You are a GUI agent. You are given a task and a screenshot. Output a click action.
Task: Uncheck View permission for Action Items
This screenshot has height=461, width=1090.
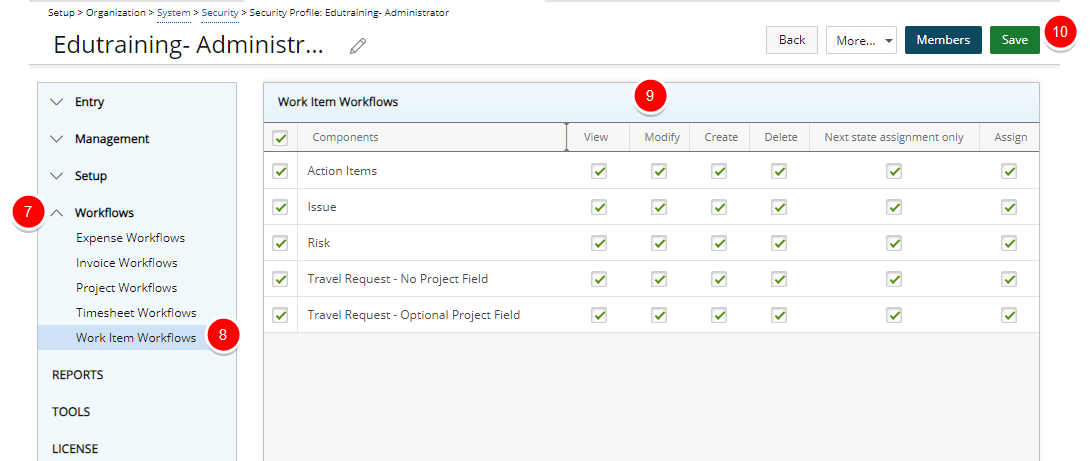click(x=599, y=171)
